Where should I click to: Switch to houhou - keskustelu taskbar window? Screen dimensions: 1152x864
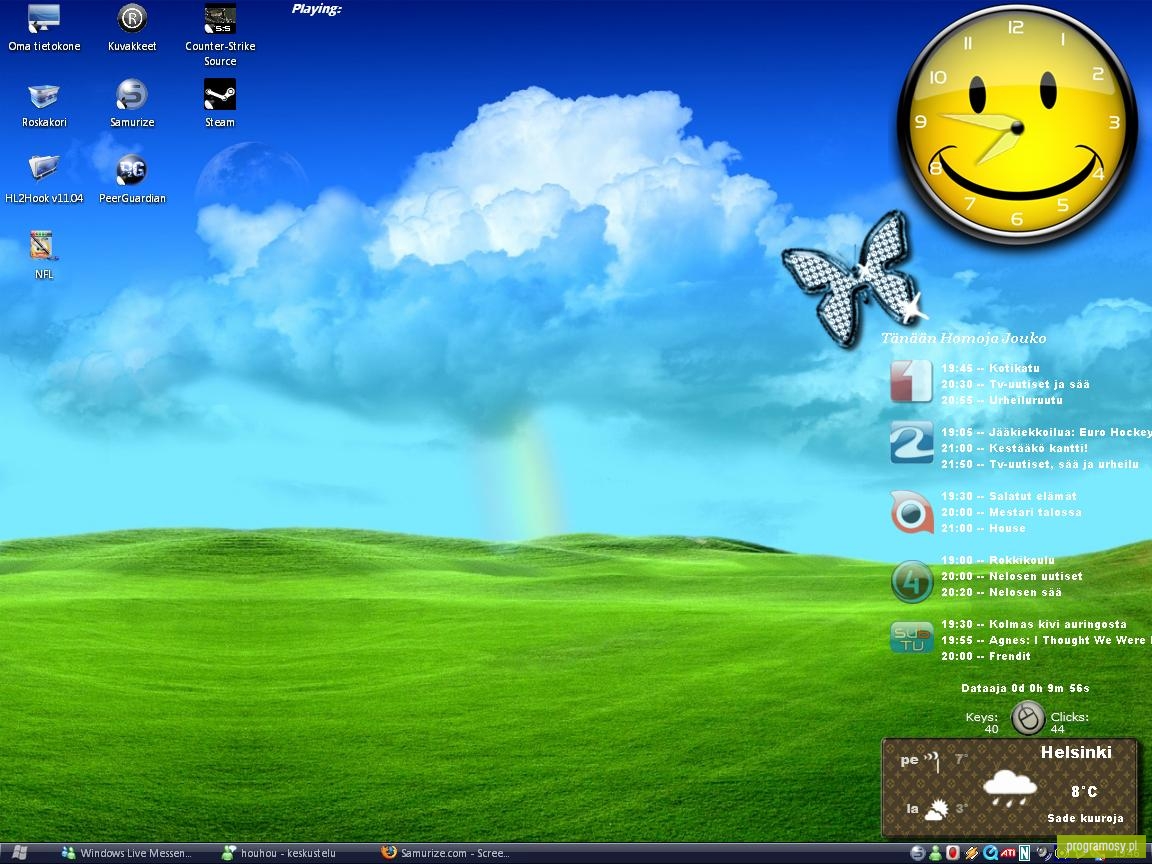pos(279,853)
